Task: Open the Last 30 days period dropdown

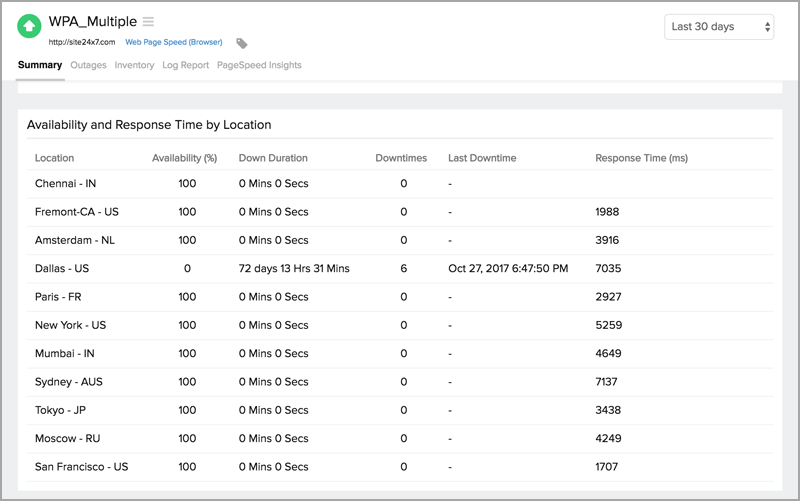Action: coord(718,27)
